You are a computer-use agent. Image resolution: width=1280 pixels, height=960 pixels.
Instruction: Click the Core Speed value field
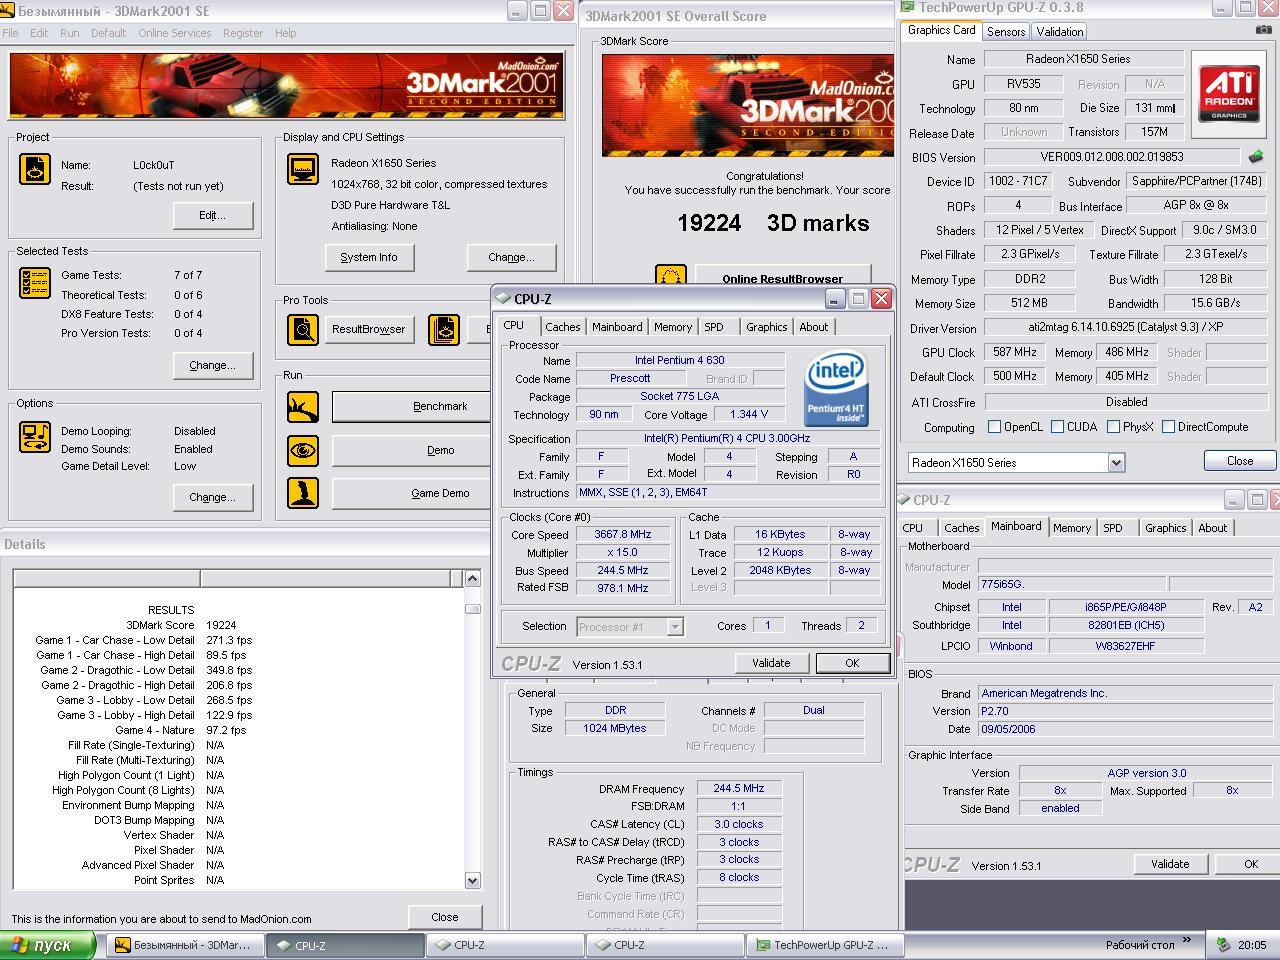coord(623,535)
